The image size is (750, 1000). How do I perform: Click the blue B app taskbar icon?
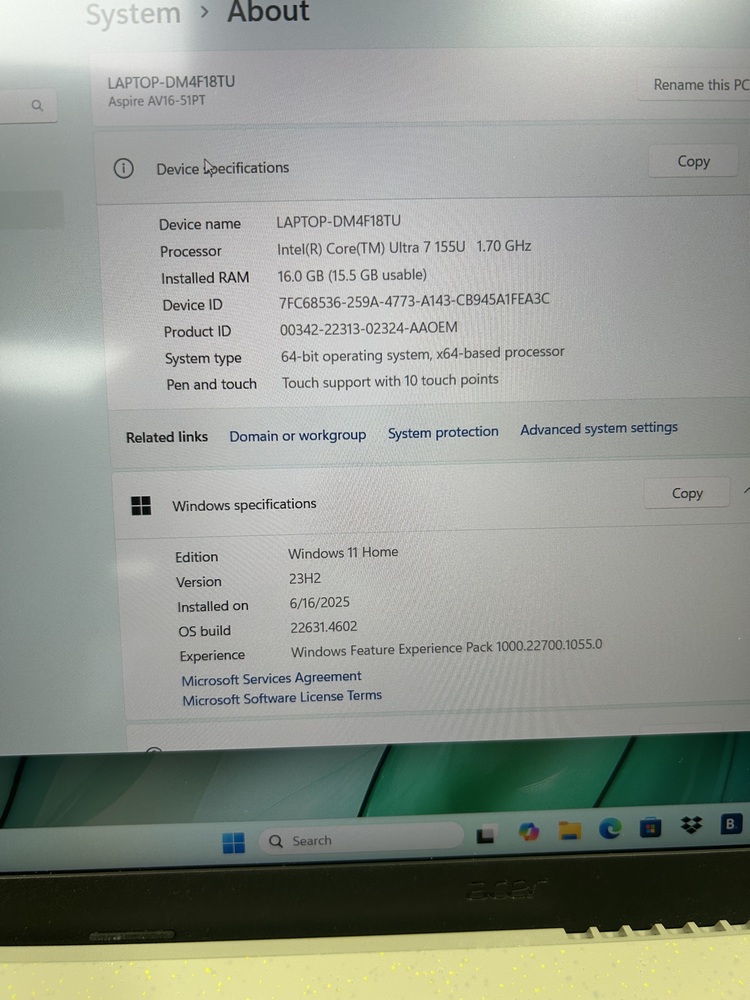pyautogui.click(x=730, y=824)
